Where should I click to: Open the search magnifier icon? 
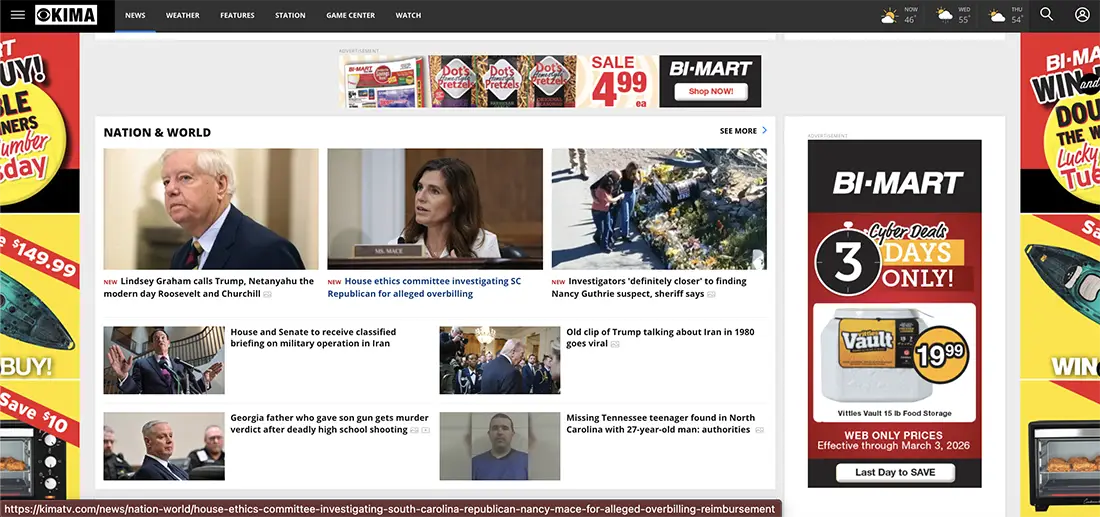click(x=1046, y=15)
